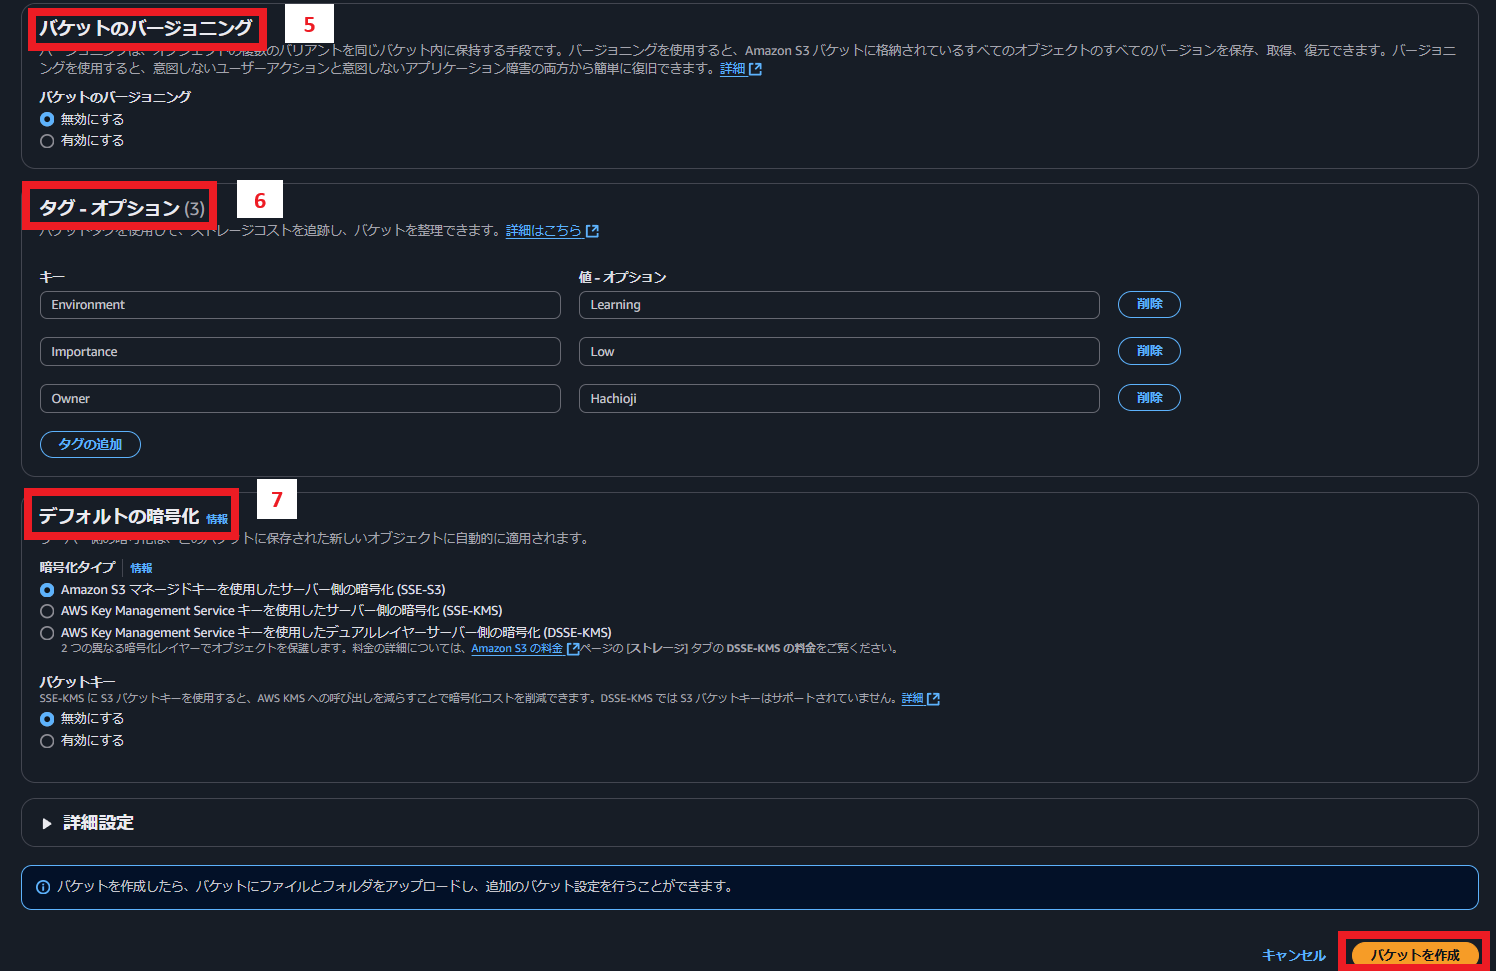Screen dimensions: 1496x971
Task: Delete the Environment tag row
Action: tap(1149, 304)
